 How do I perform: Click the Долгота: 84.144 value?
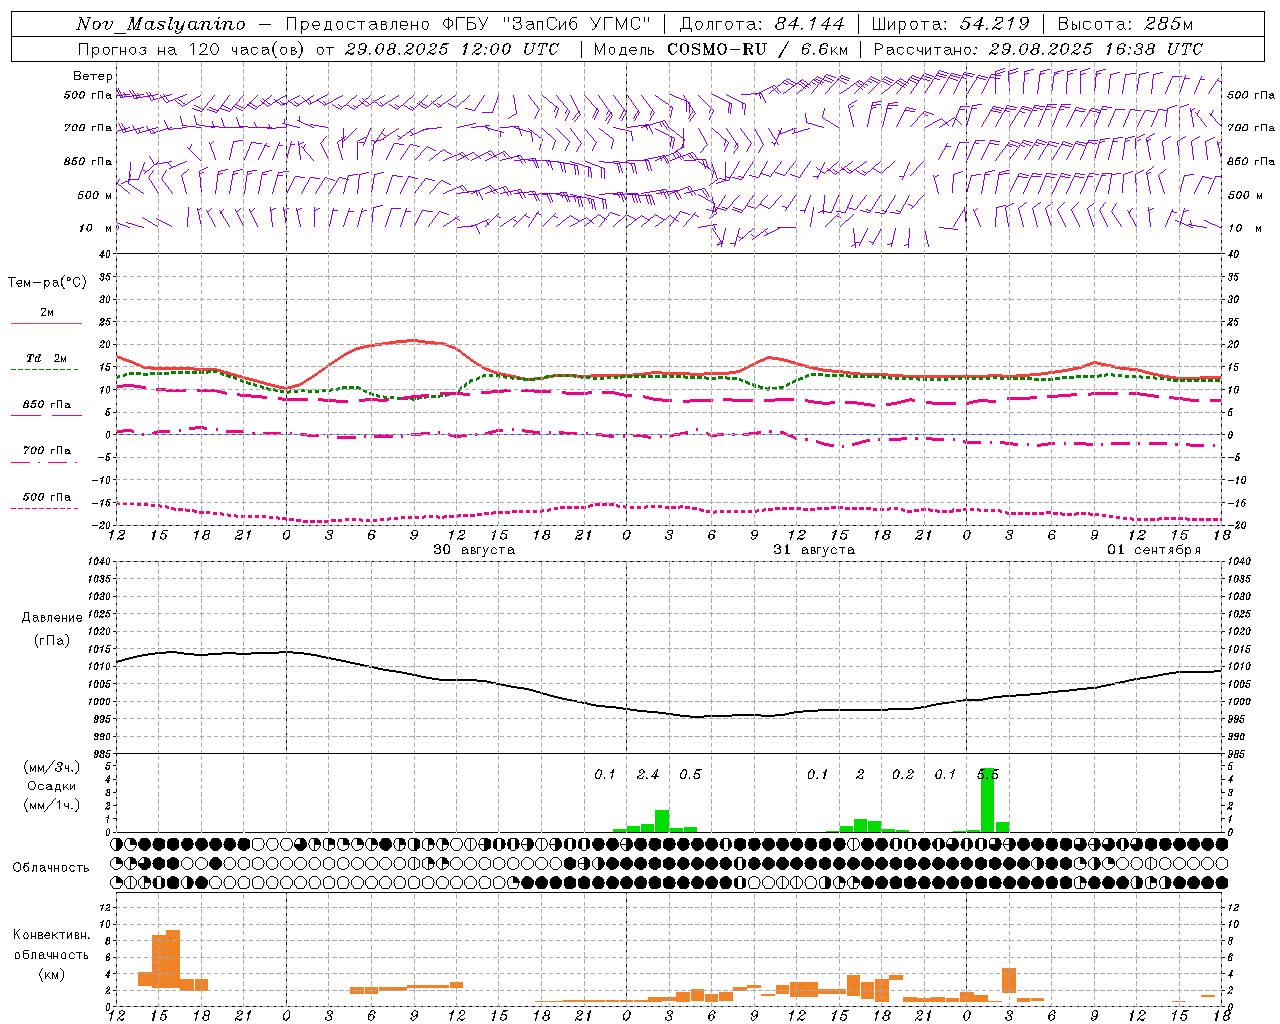pos(763,24)
